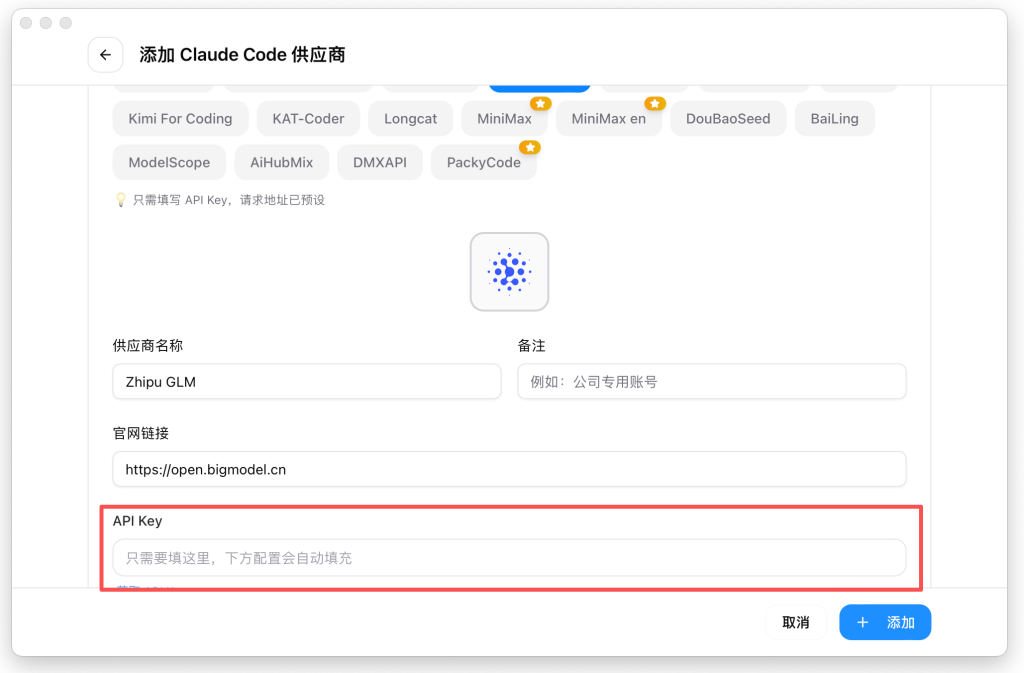Choose the DouBaoSeed preset
The width and height of the screenshot is (1024, 673).
coord(728,118)
